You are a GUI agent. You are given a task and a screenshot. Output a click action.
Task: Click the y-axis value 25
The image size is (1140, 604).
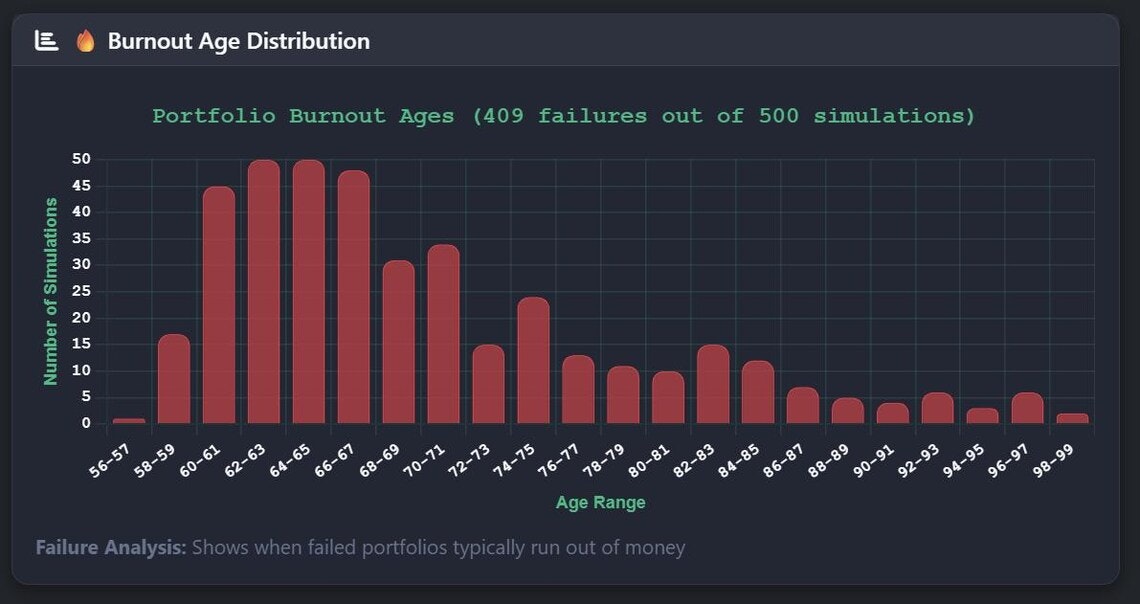[81, 291]
